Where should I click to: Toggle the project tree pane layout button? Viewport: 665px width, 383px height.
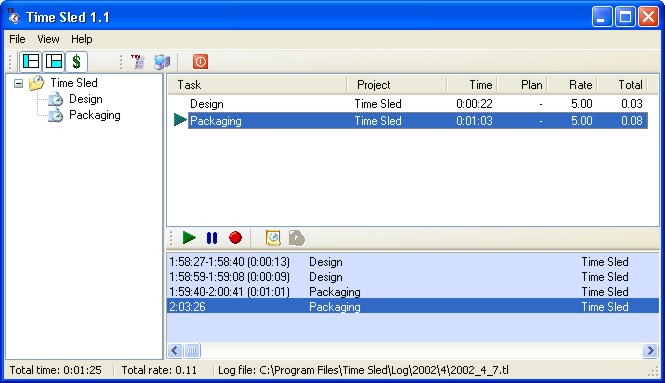[31, 62]
